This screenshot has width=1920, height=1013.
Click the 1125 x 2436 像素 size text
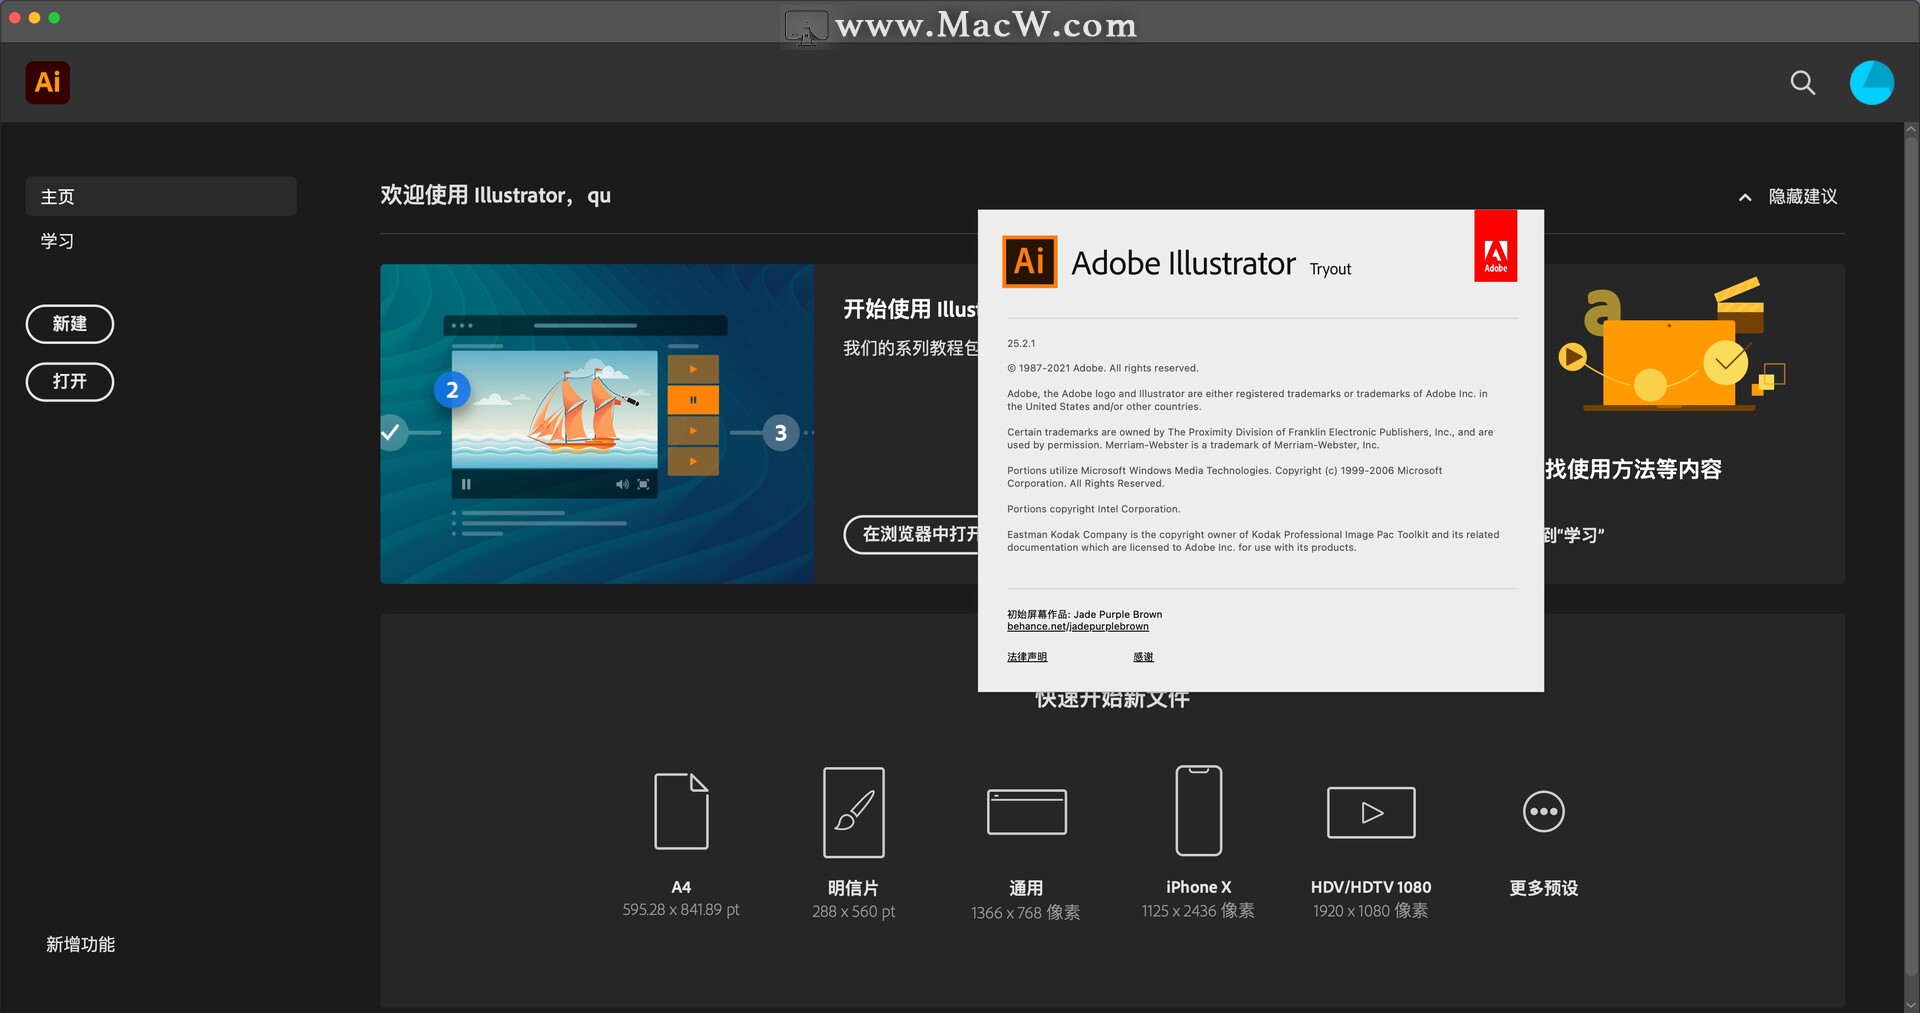click(1198, 911)
